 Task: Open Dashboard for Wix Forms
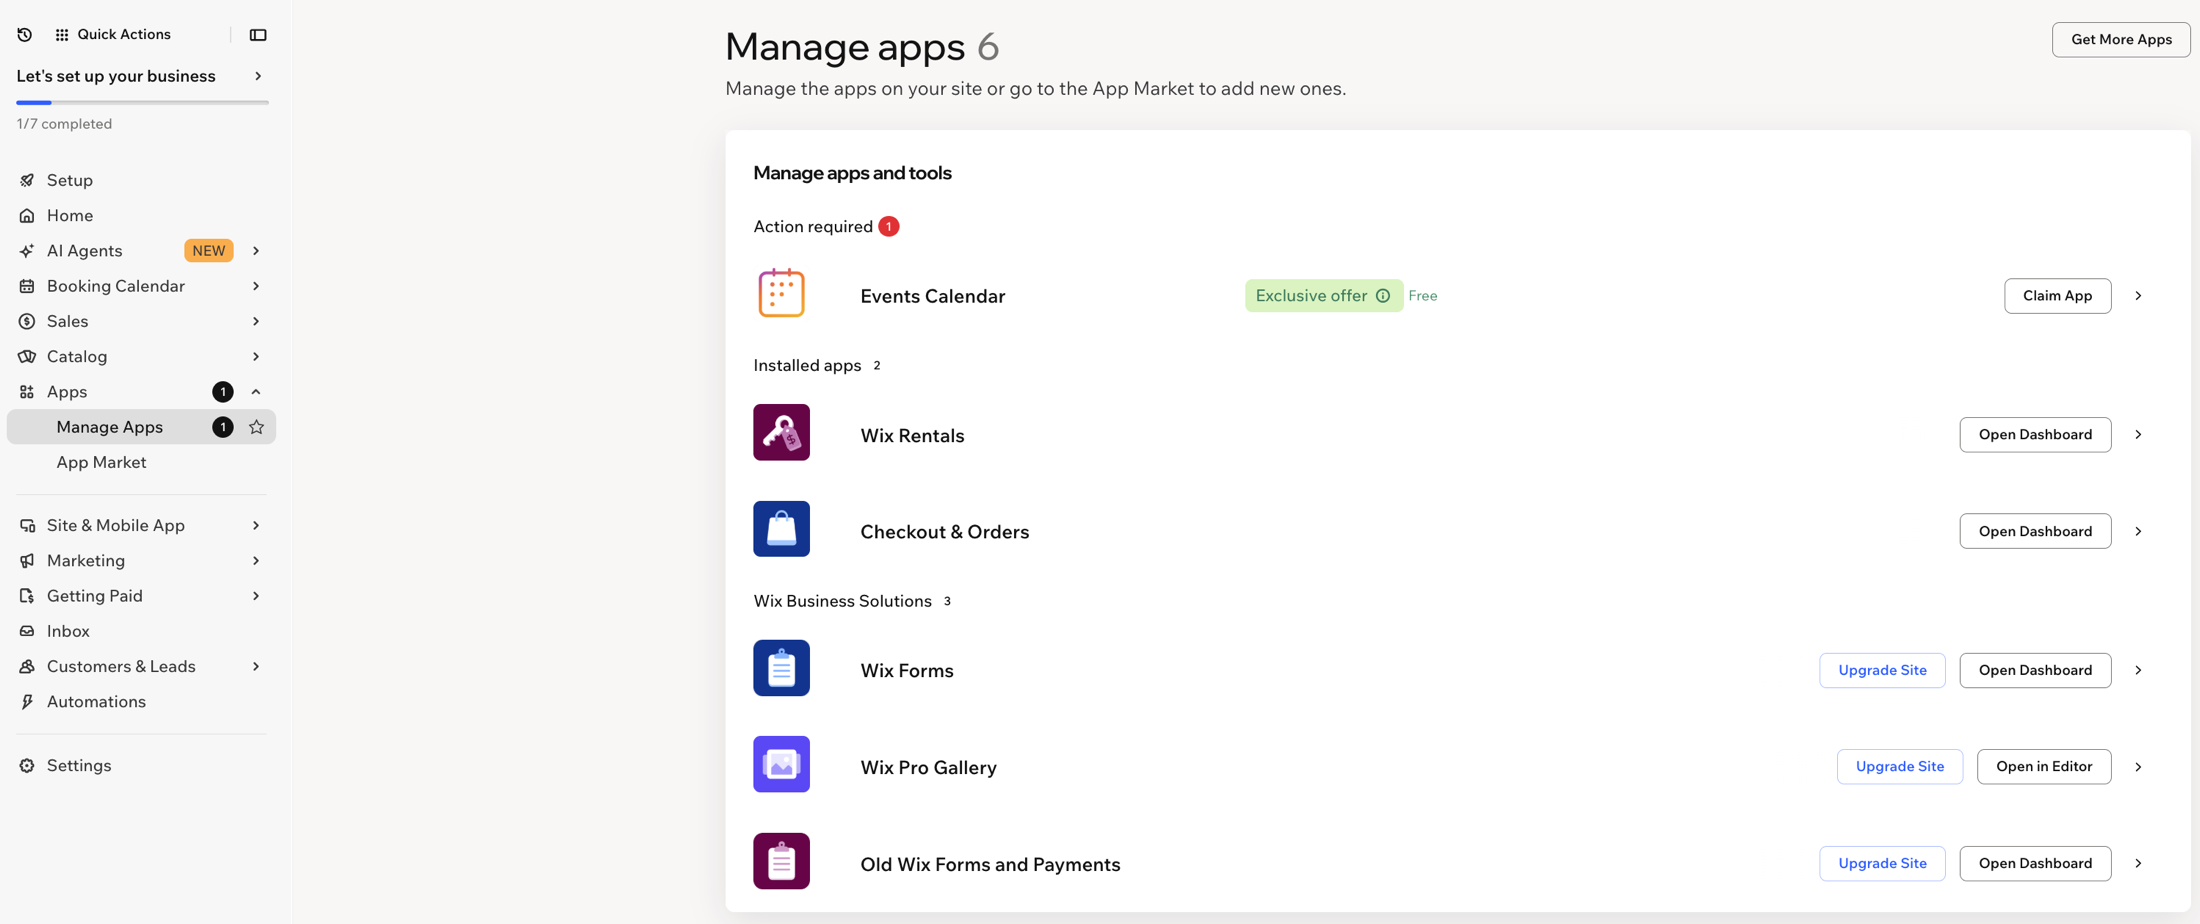point(2035,671)
